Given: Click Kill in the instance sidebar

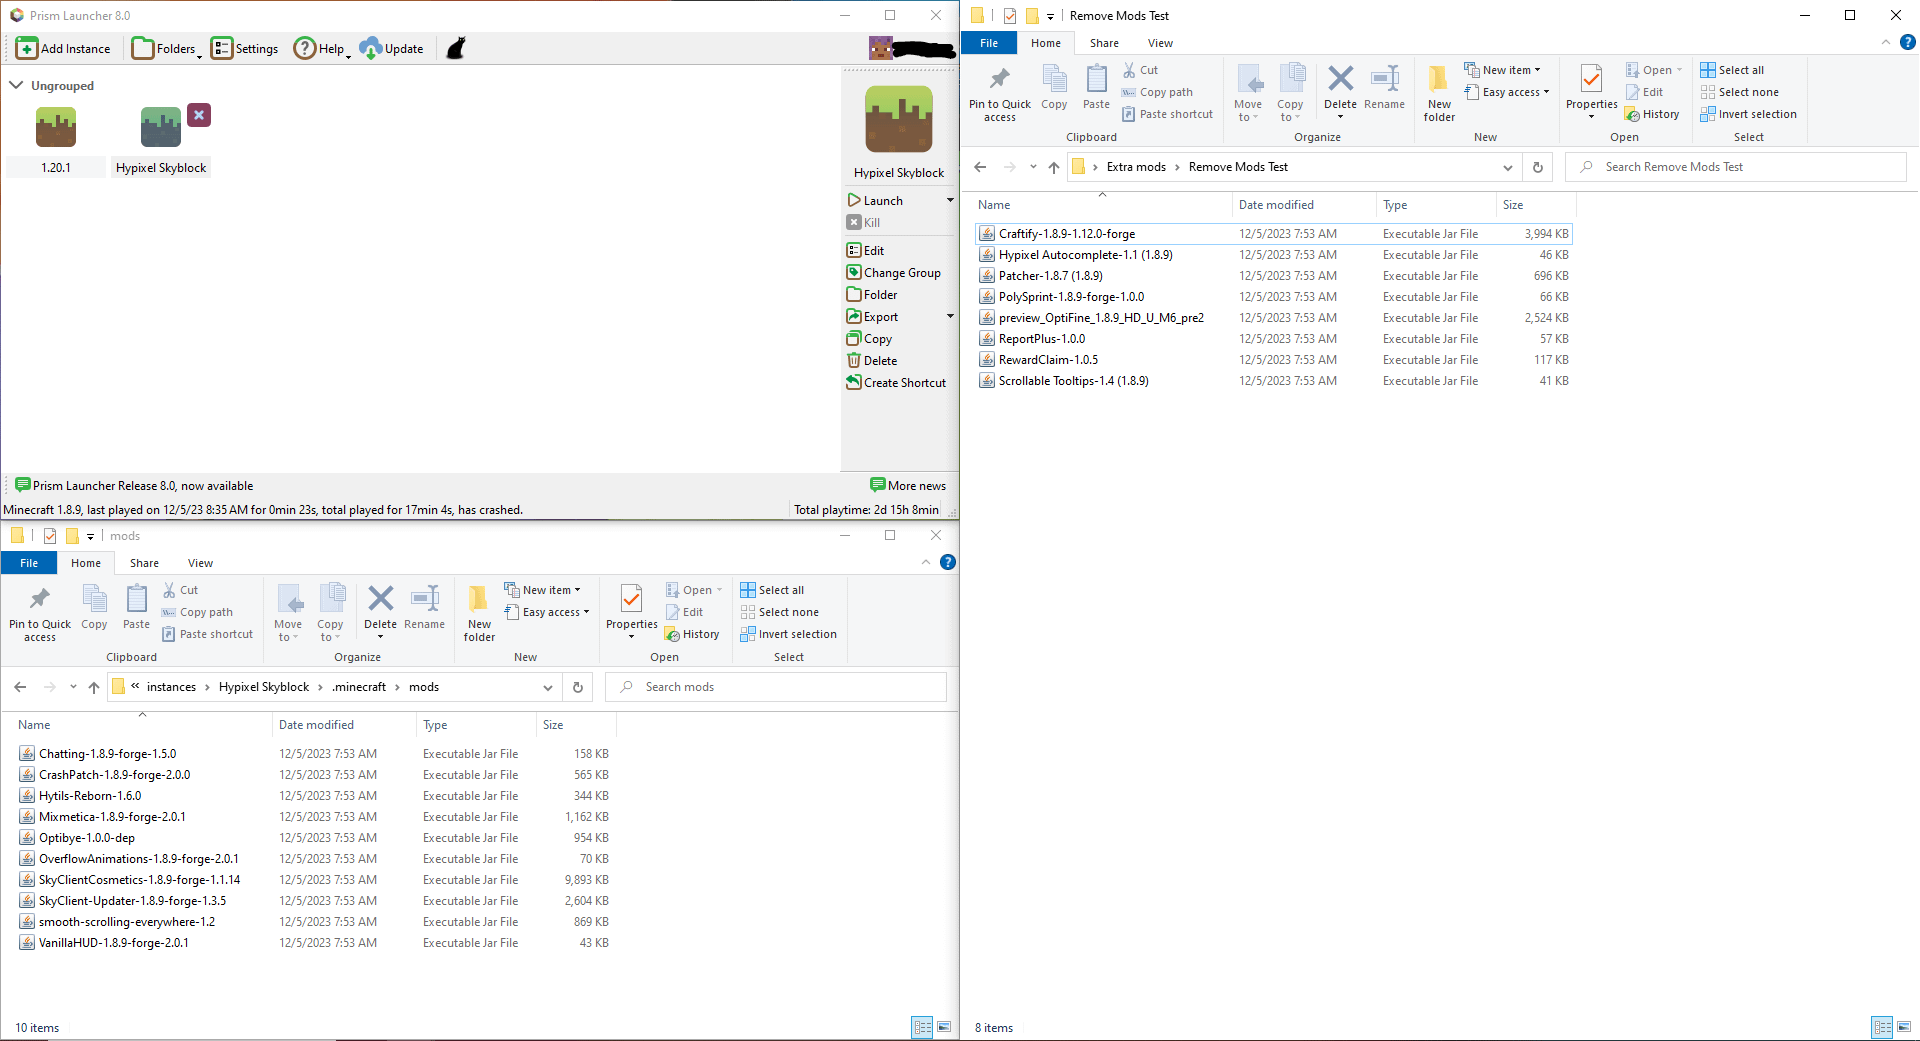Looking at the screenshot, I should click(864, 222).
